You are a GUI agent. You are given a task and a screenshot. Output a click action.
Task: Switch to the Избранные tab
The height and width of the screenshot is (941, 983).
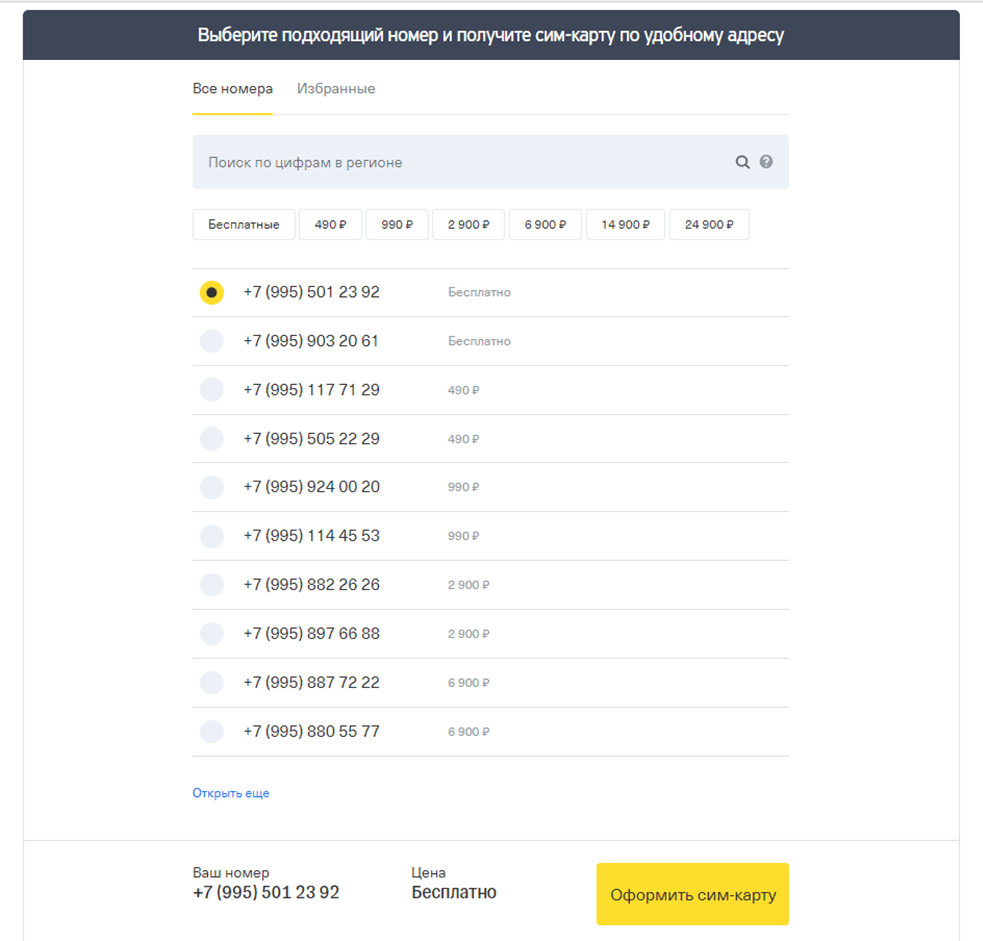[336, 89]
